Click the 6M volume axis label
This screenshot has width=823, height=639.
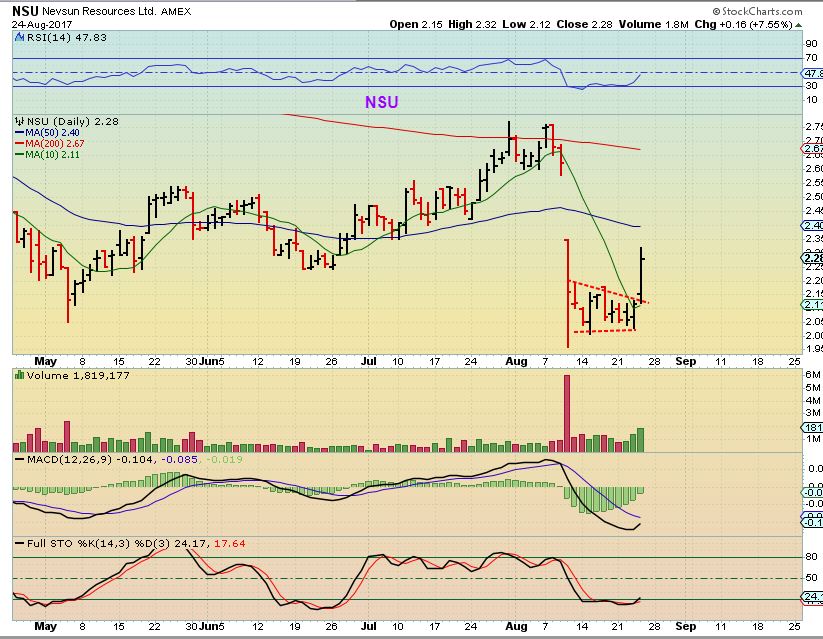point(813,374)
